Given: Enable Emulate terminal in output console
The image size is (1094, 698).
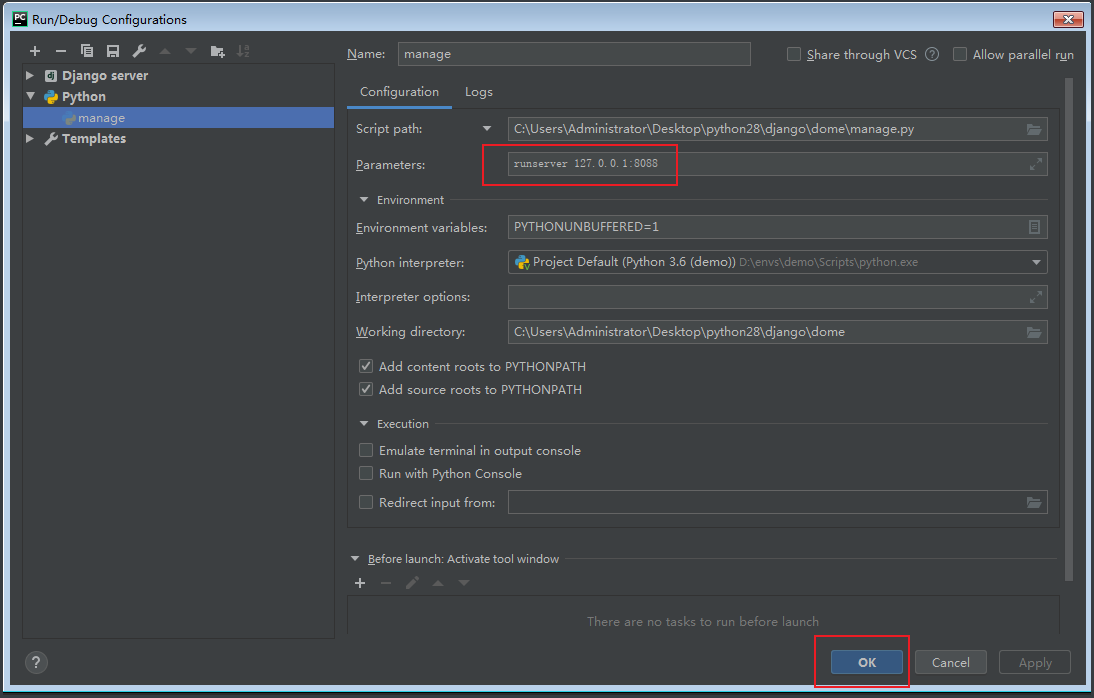Looking at the screenshot, I should point(366,450).
